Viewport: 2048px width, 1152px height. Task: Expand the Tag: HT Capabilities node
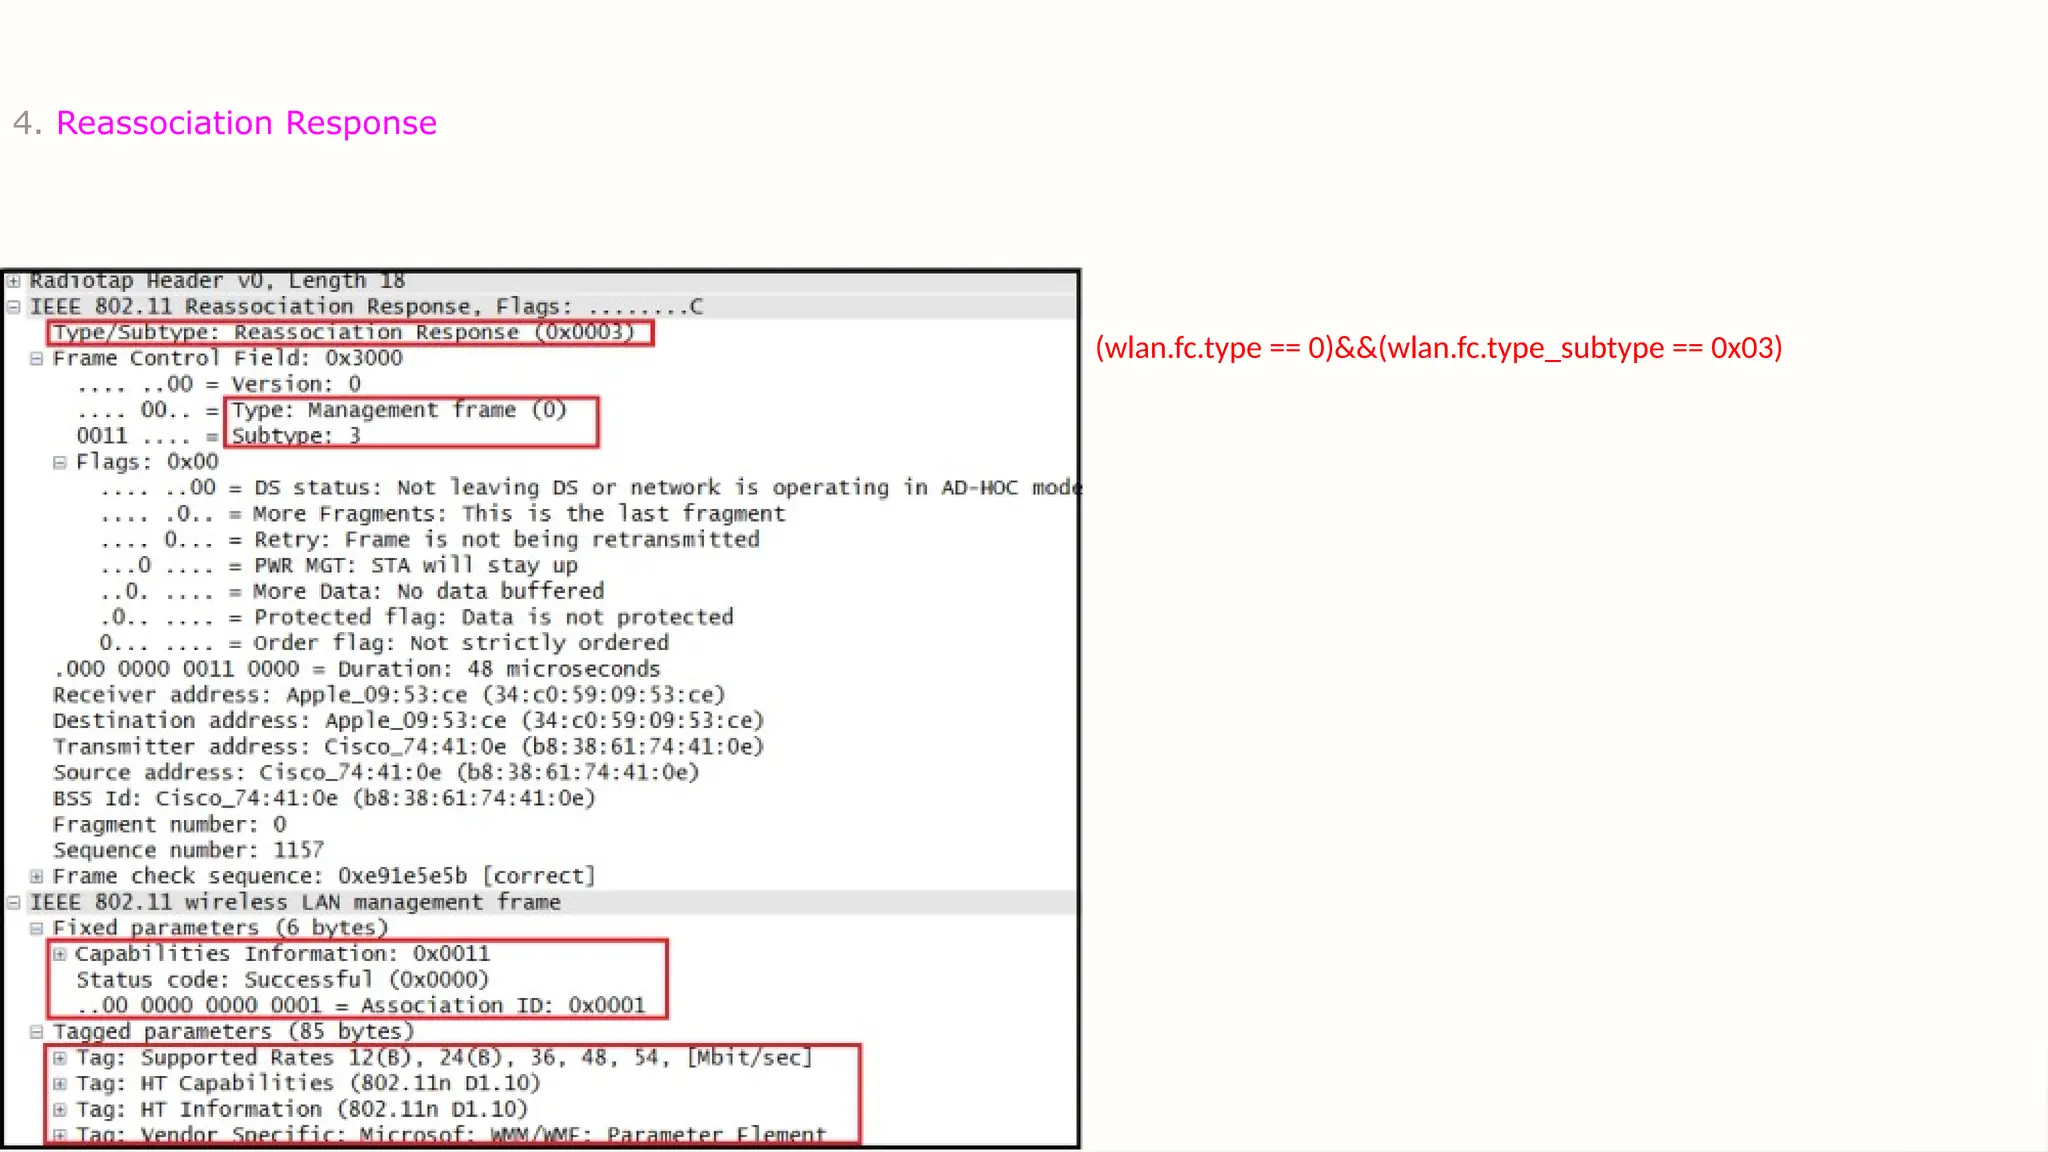pos(60,1083)
